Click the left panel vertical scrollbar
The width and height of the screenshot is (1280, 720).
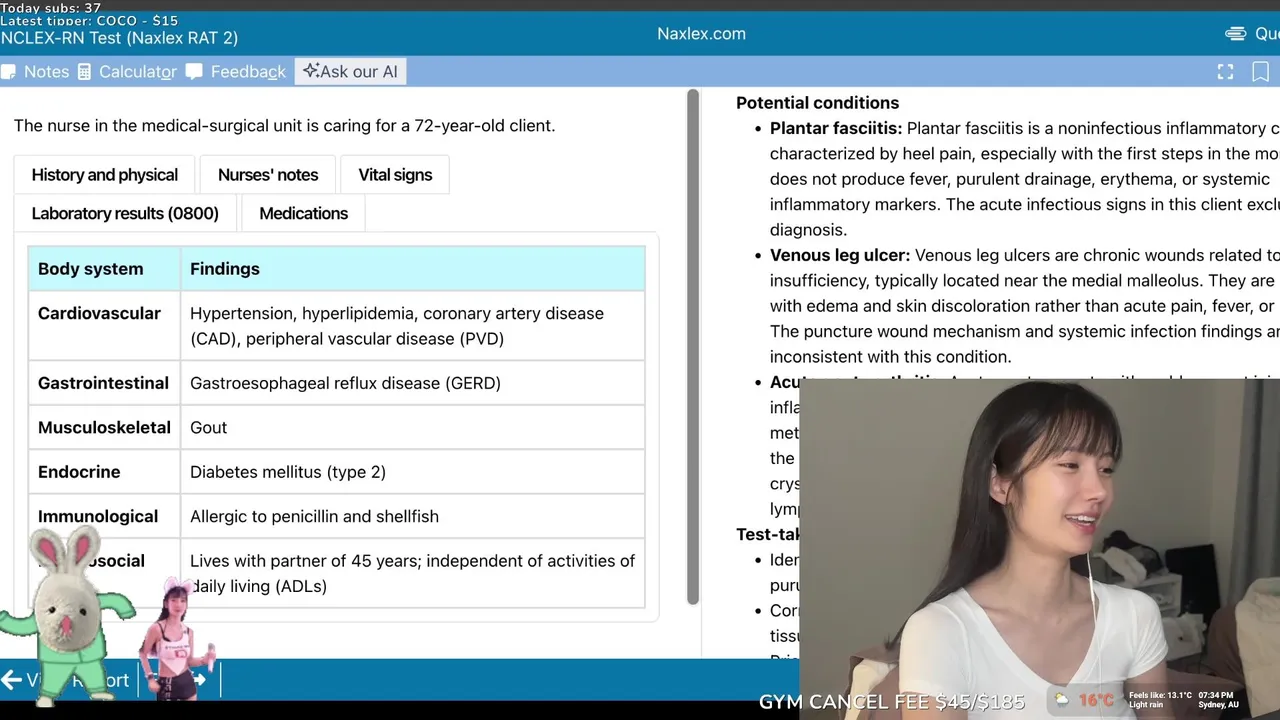[693, 347]
